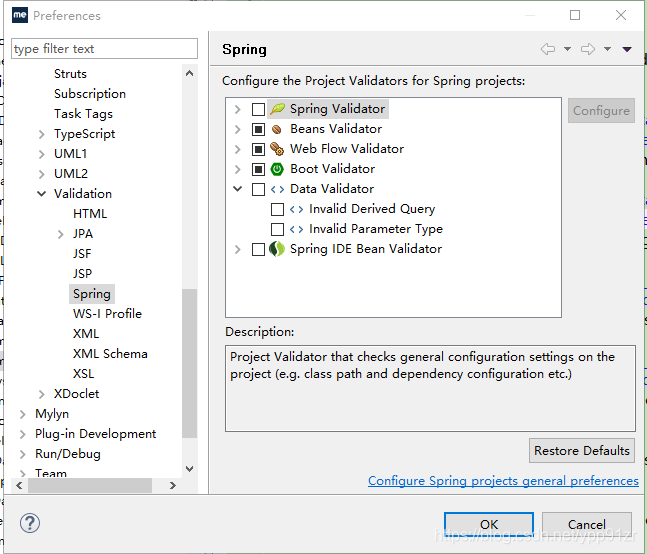The width and height of the screenshot is (647, 554).
Task: Open the JSF validation page
Action: coord(82,254)
